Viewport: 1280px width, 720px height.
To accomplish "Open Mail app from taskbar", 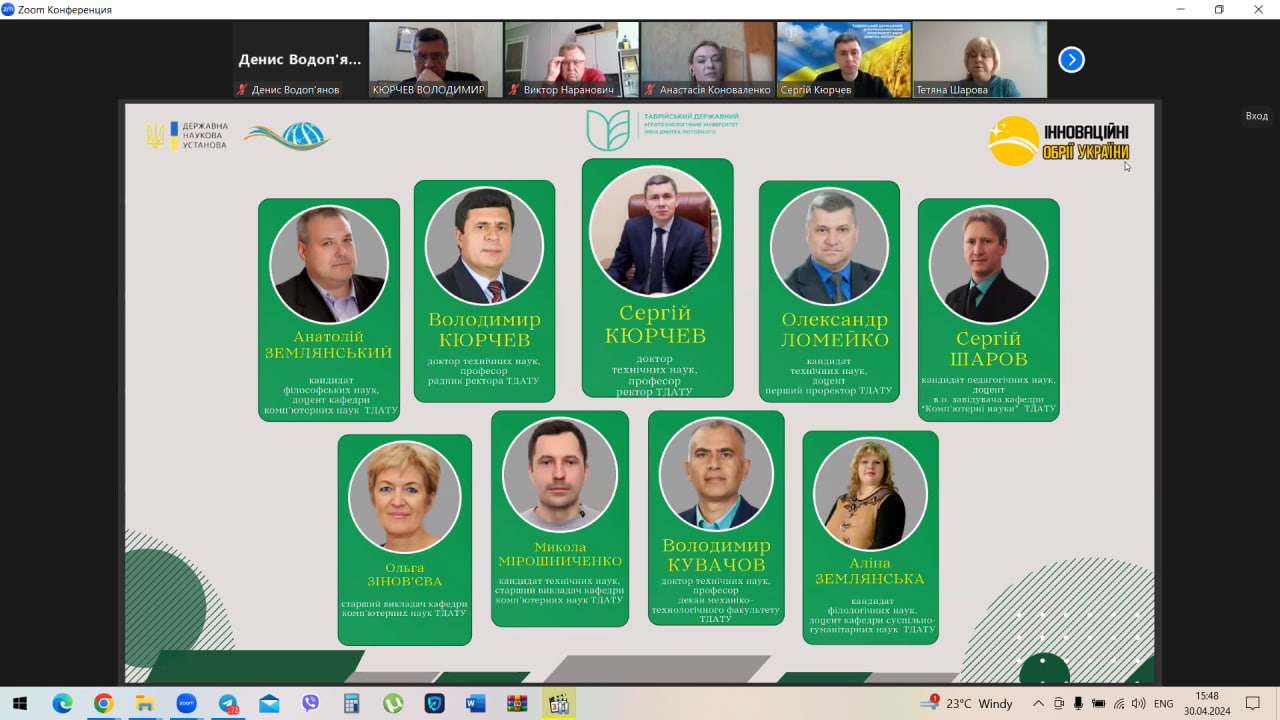I will pyautogui.click(x=269, y=703).
